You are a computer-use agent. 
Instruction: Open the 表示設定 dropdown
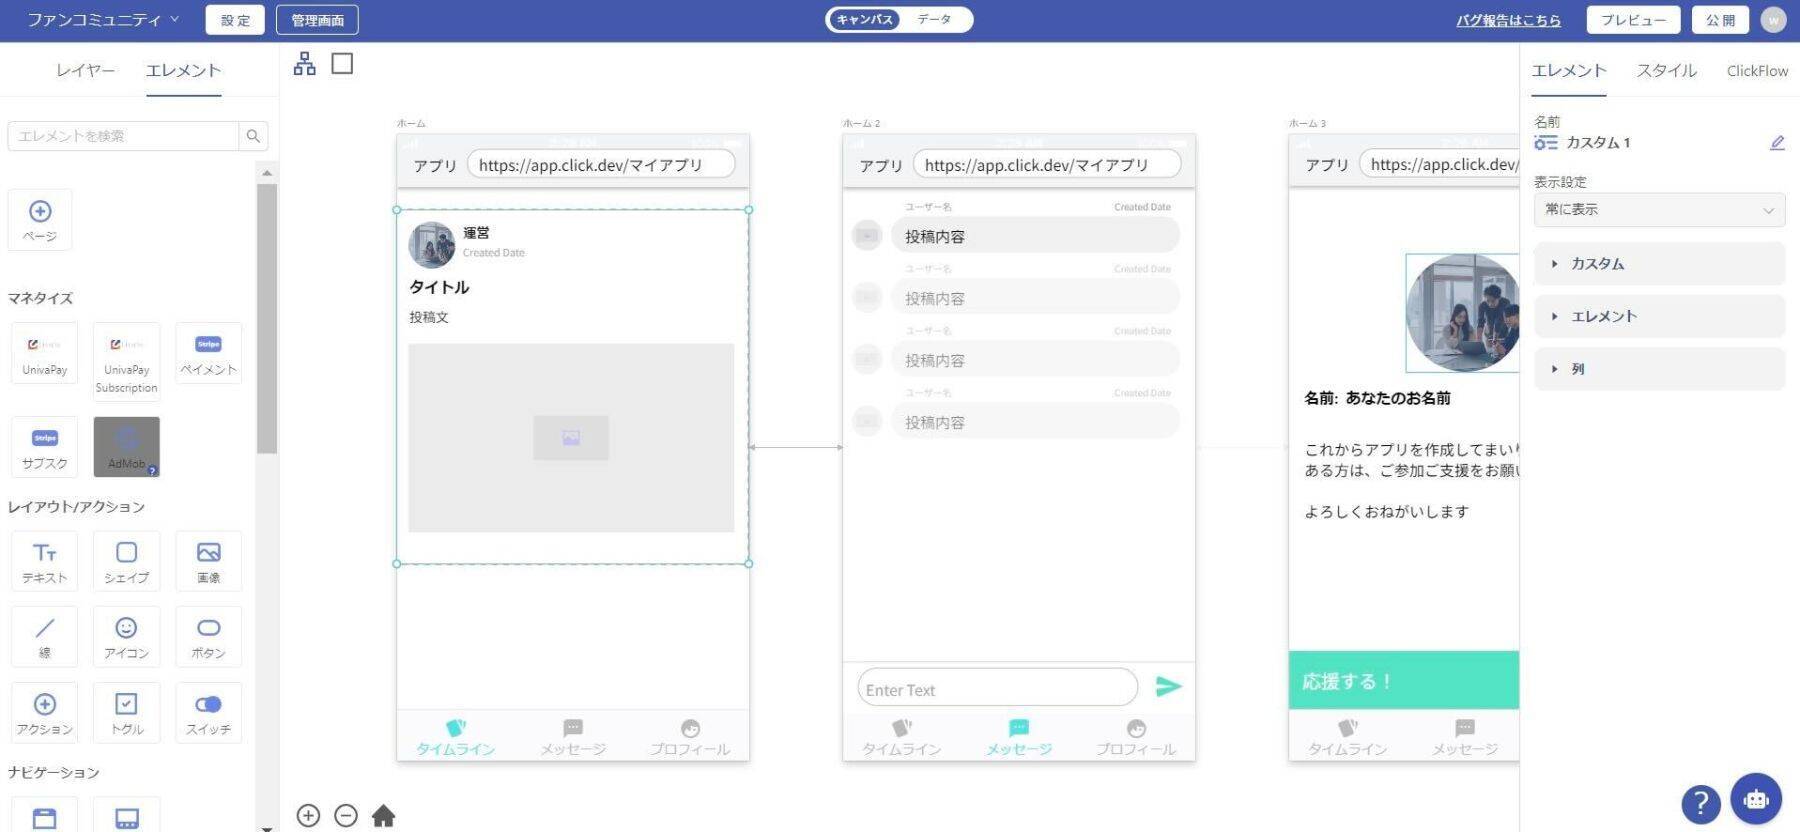tap(1658, 210)
